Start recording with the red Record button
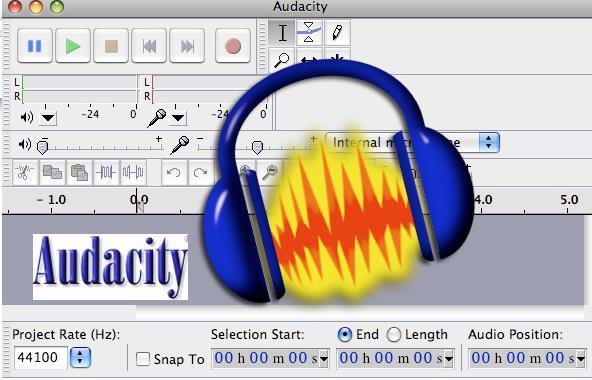 233,46
